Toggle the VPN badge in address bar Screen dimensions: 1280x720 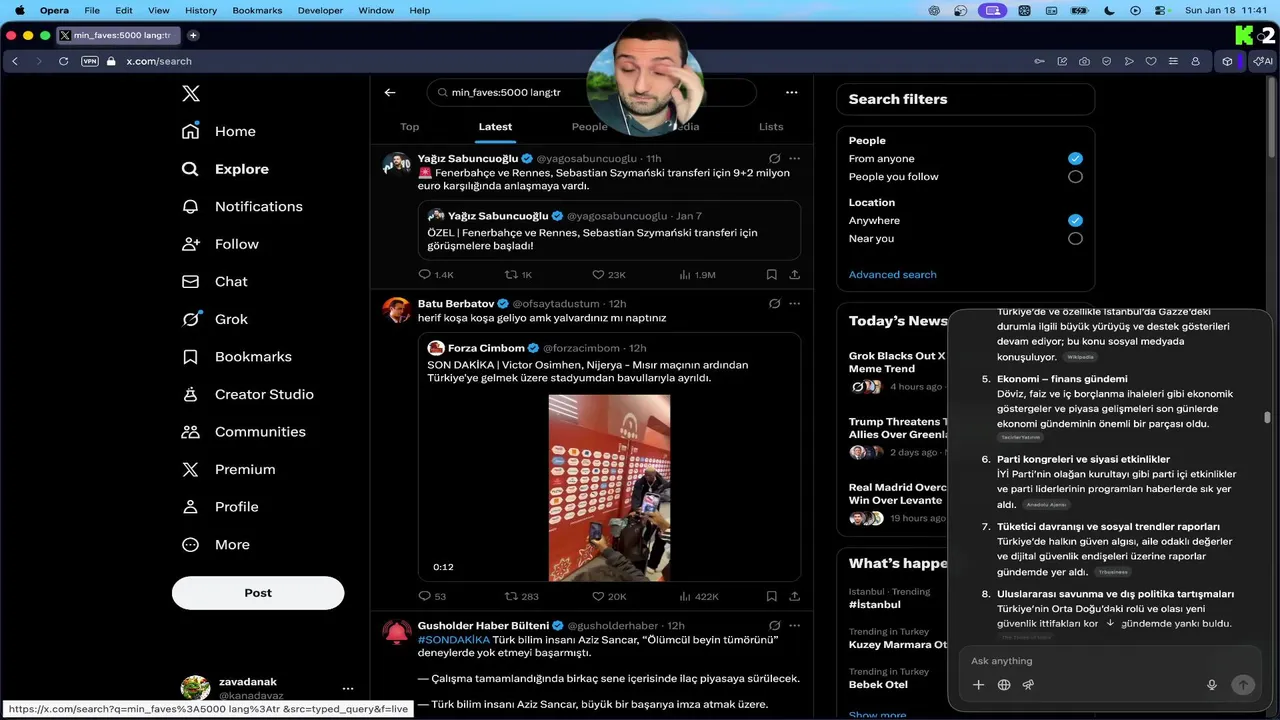[89, 61]
